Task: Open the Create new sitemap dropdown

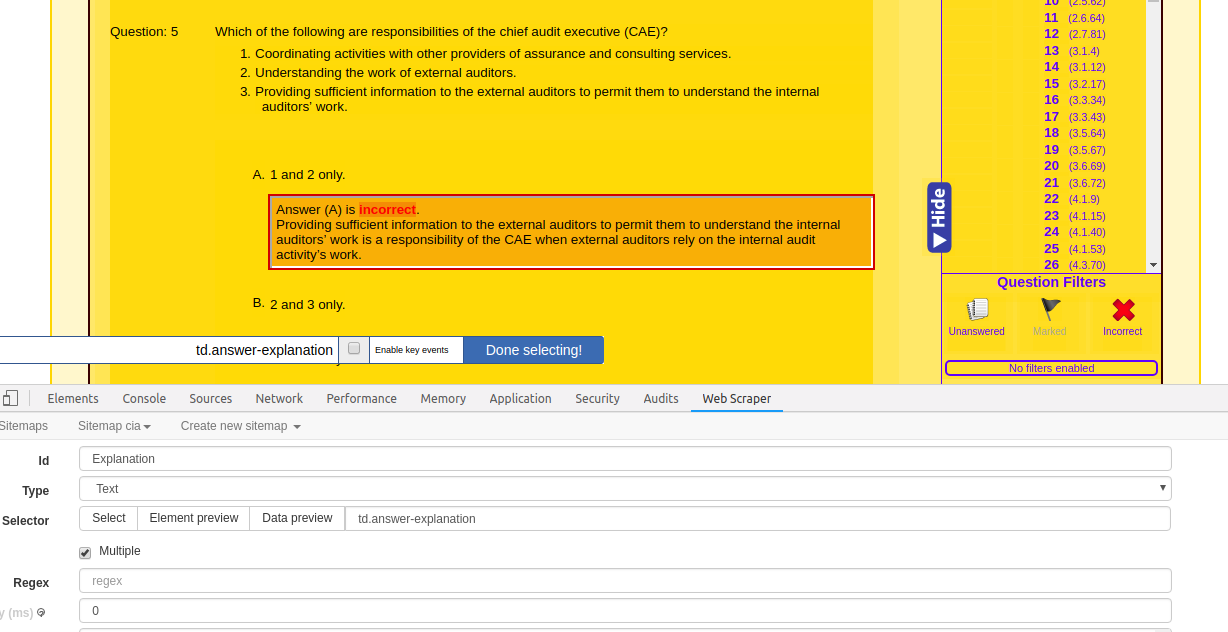Action: coord(240,426)
